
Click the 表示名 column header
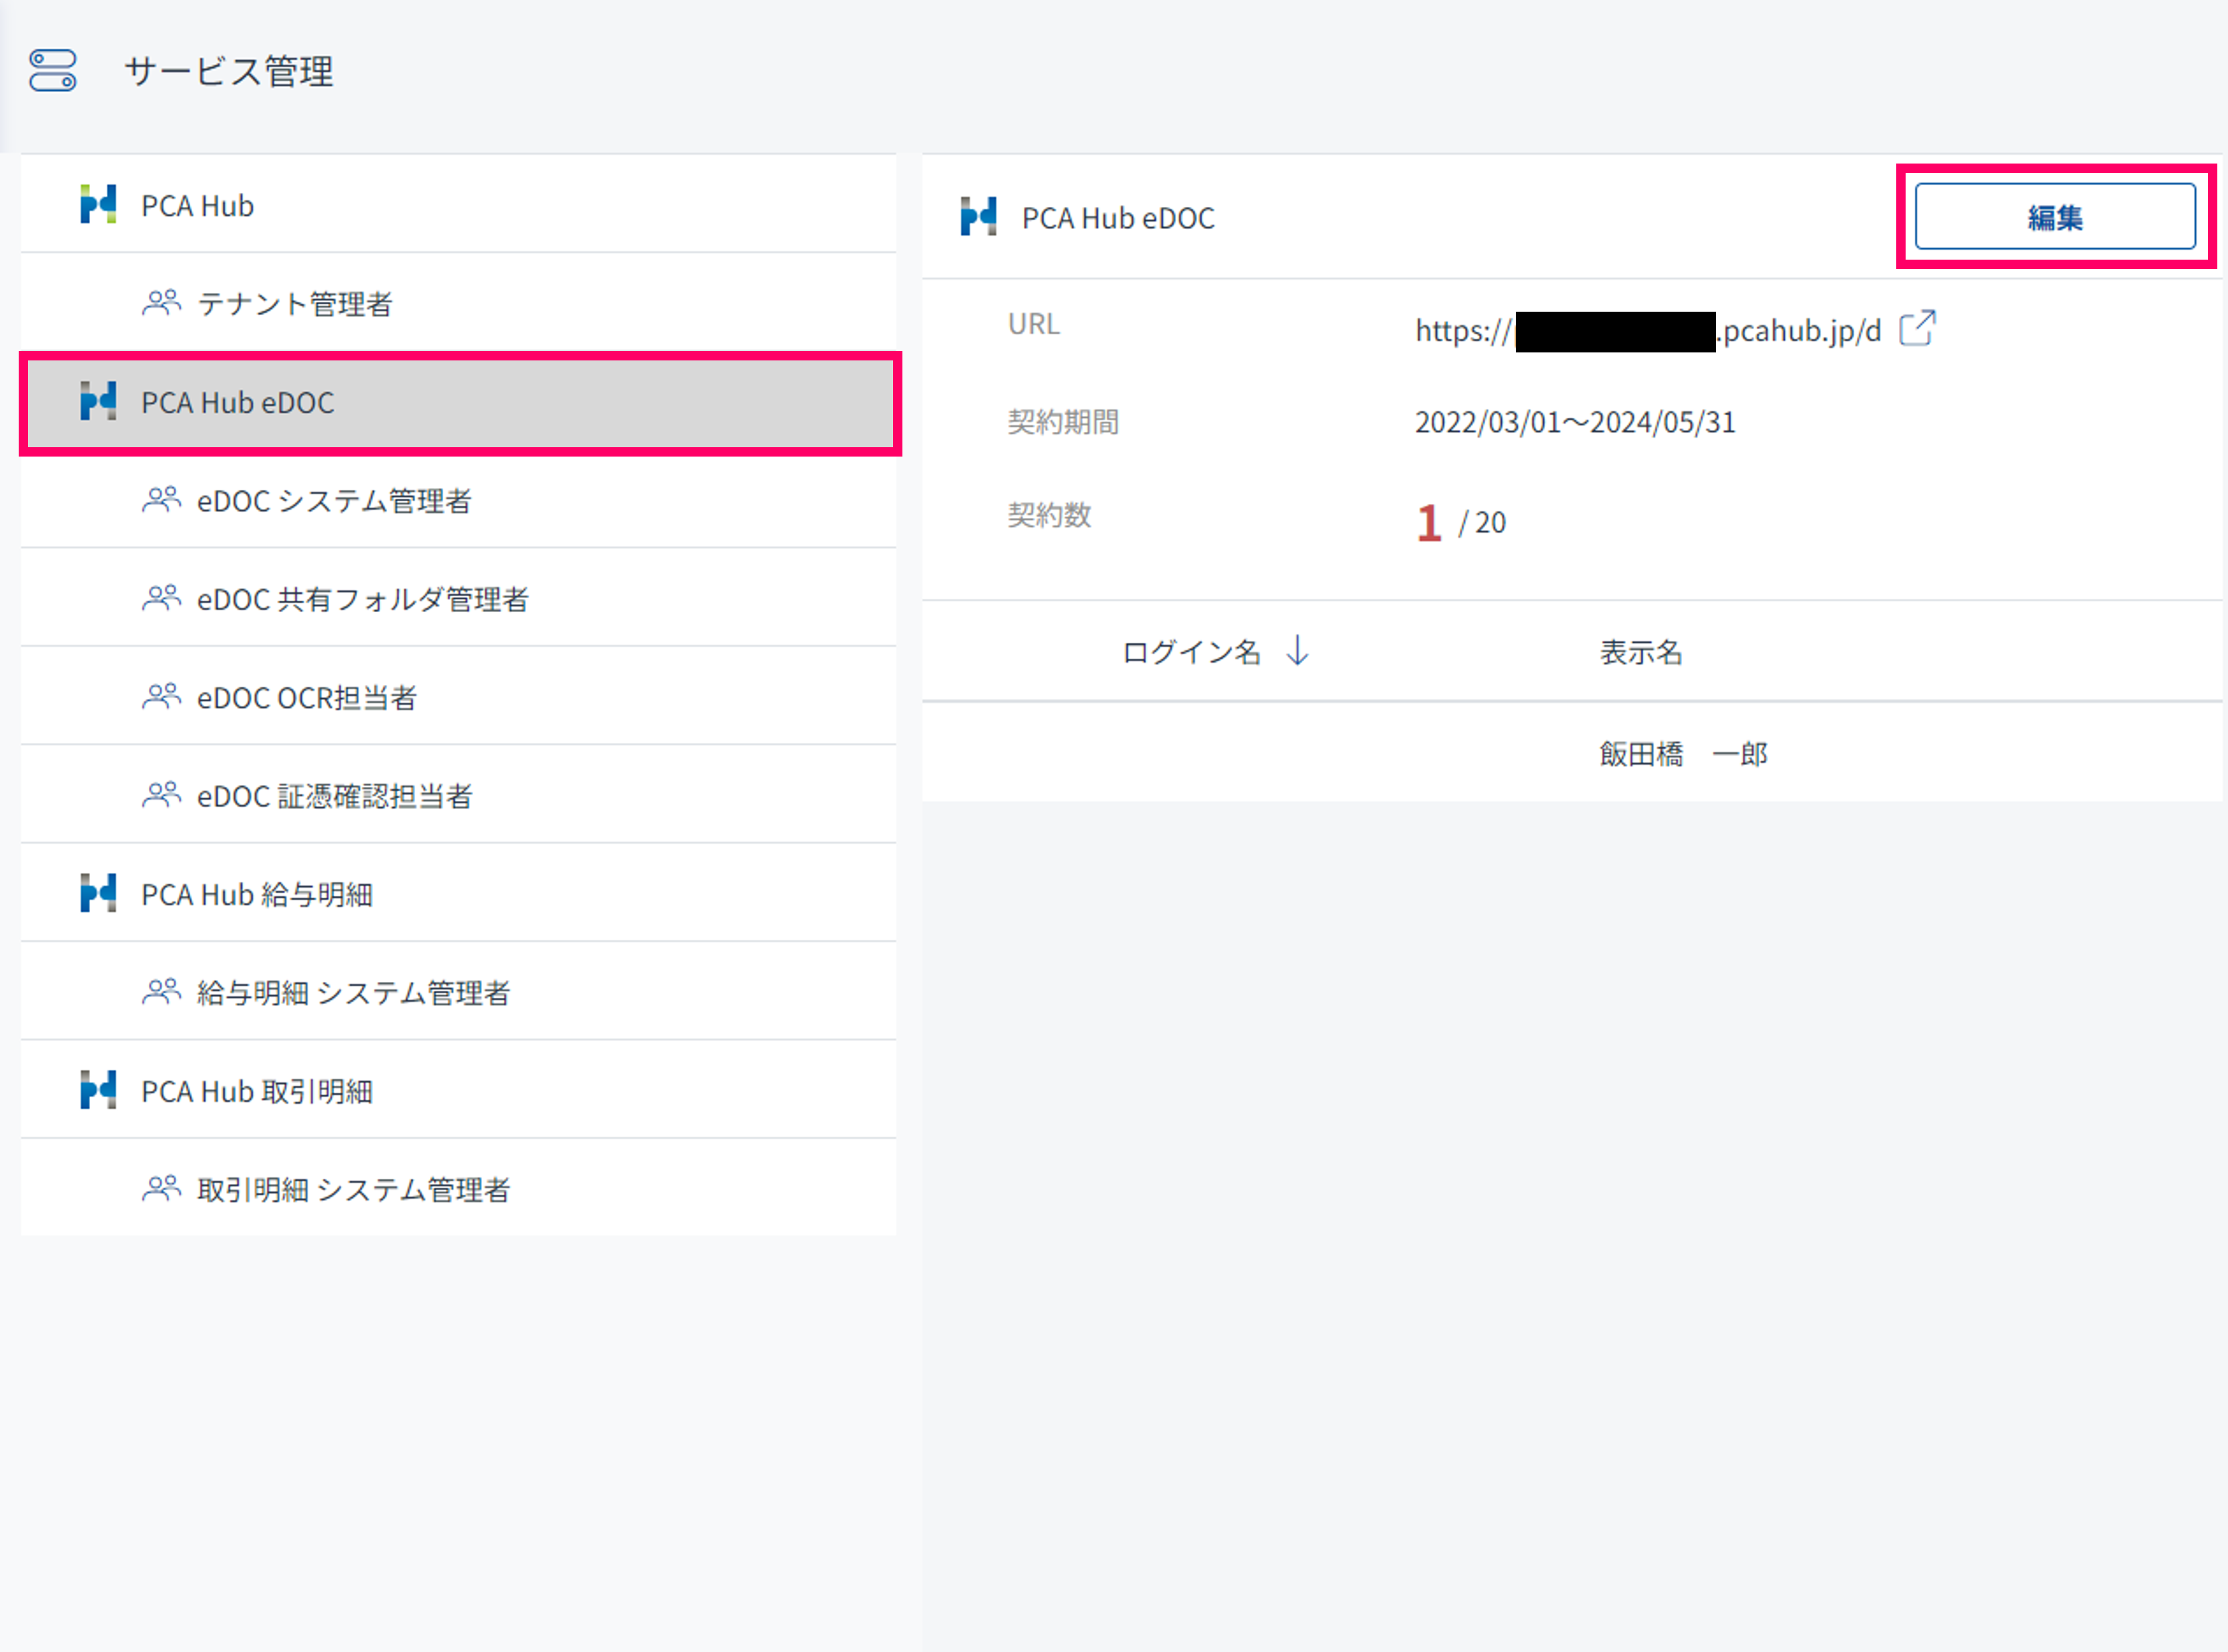point(1640,652)
